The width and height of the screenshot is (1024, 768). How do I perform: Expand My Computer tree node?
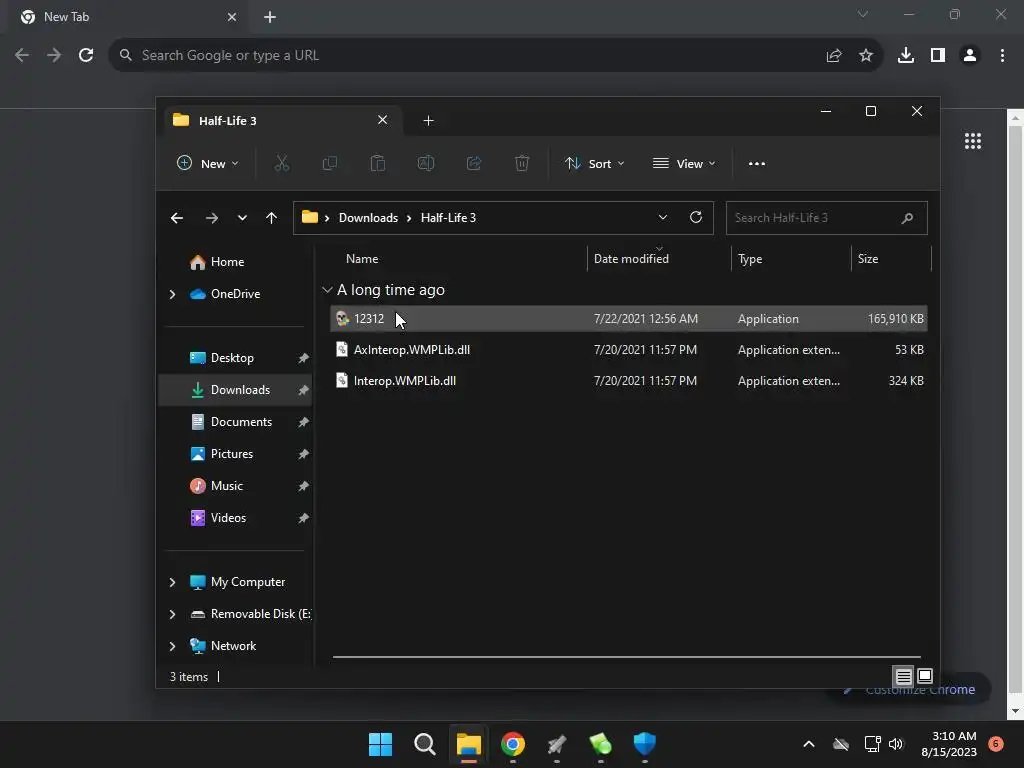click(172, 582)
